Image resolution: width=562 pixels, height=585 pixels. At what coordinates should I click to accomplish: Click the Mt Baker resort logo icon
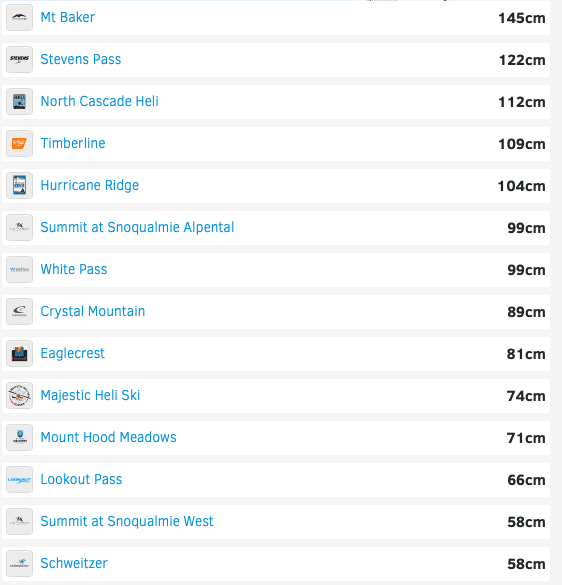[19, 18]
